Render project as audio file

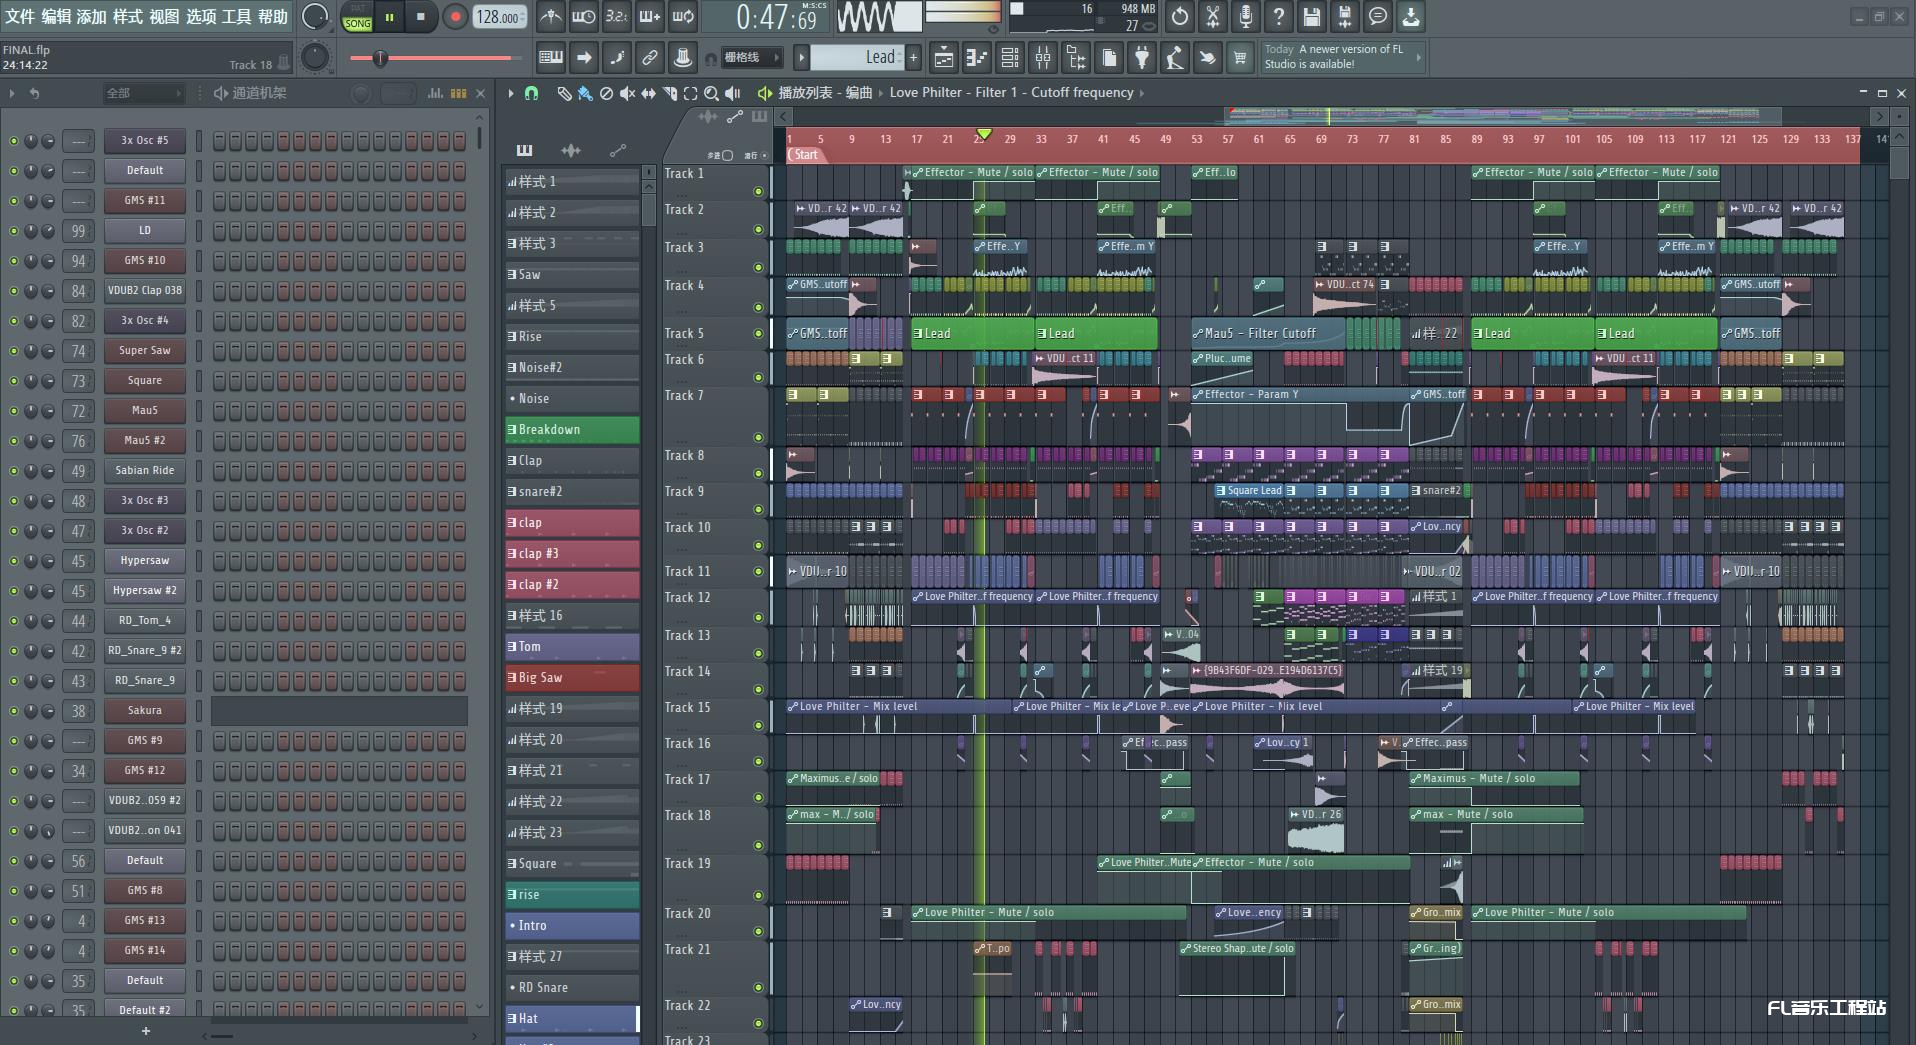click(1345, 17)
